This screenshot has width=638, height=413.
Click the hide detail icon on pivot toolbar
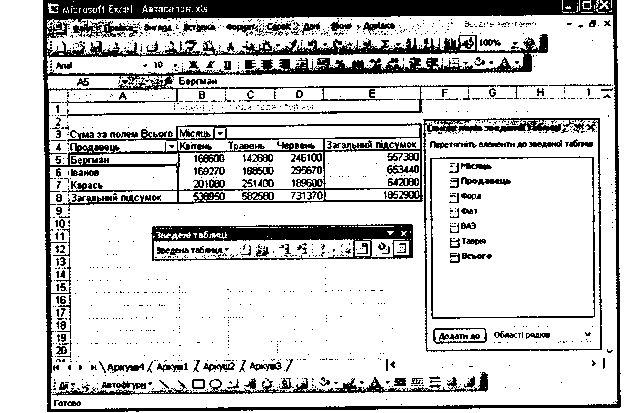coord(286,249)
